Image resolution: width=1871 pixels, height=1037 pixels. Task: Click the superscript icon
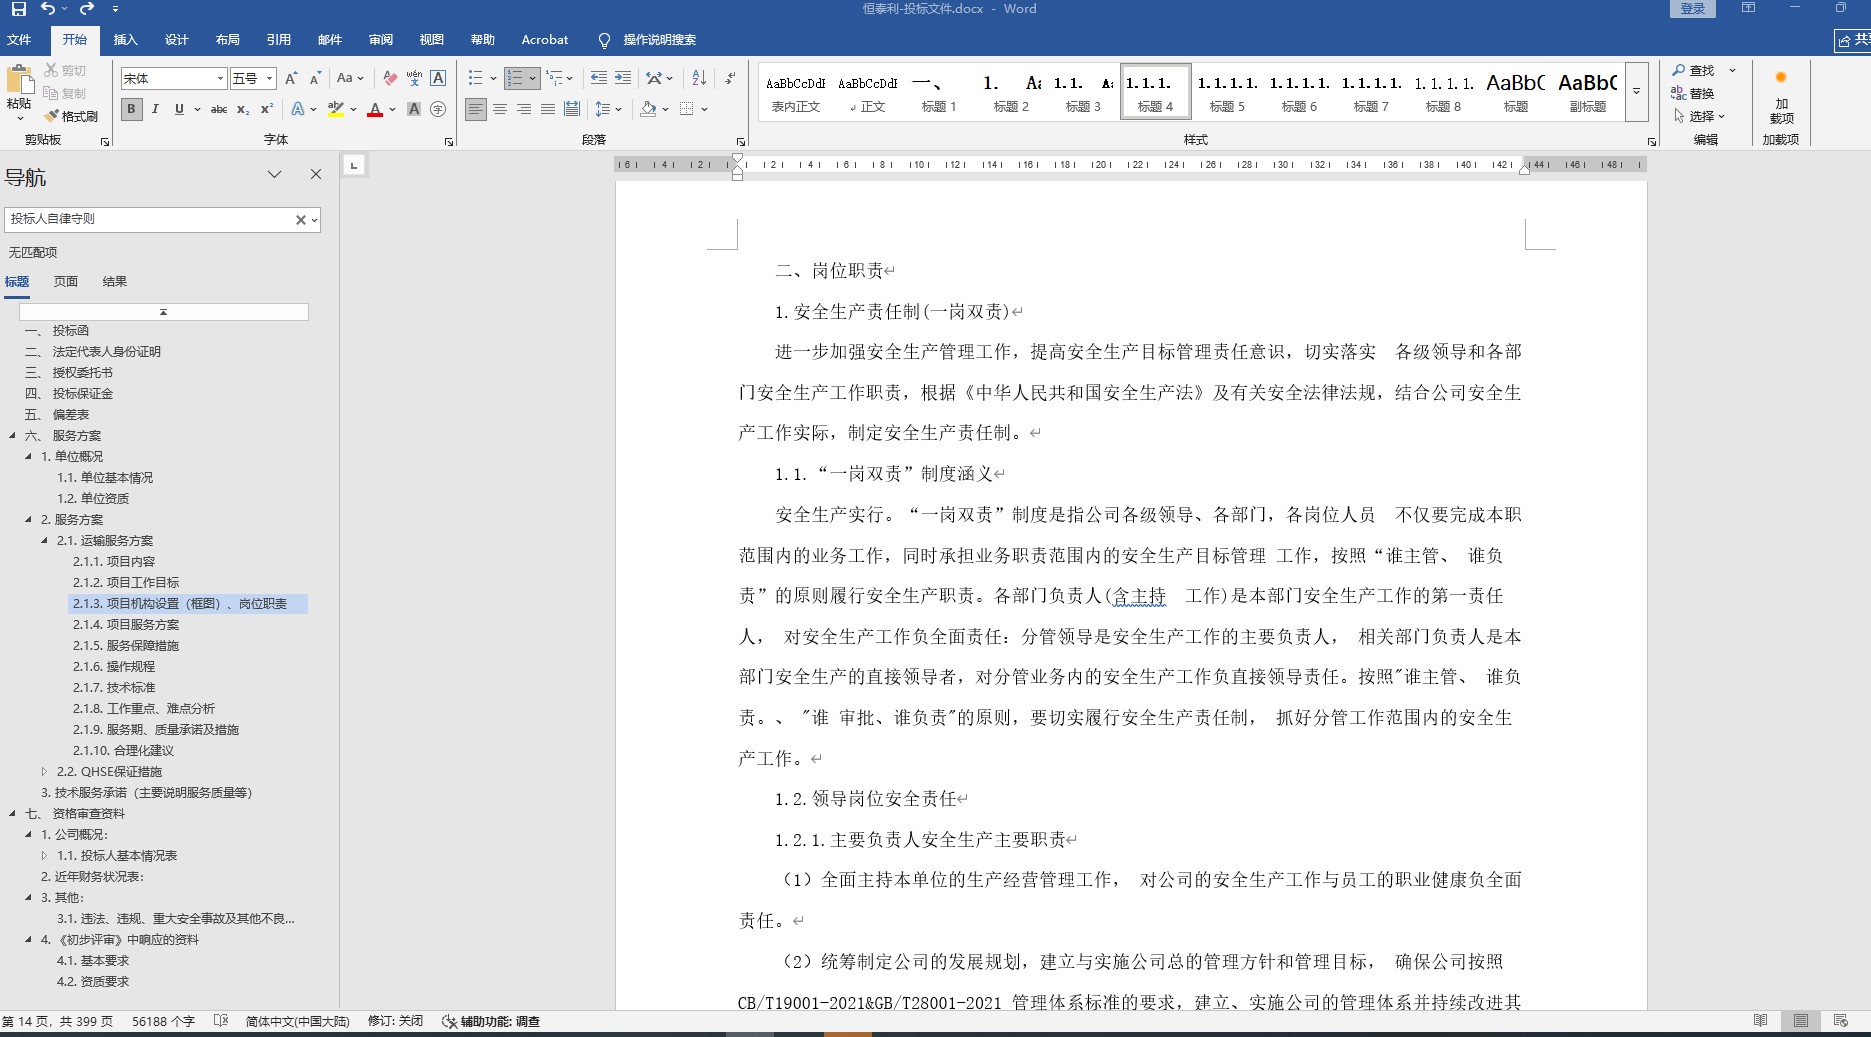click(267, 109)
